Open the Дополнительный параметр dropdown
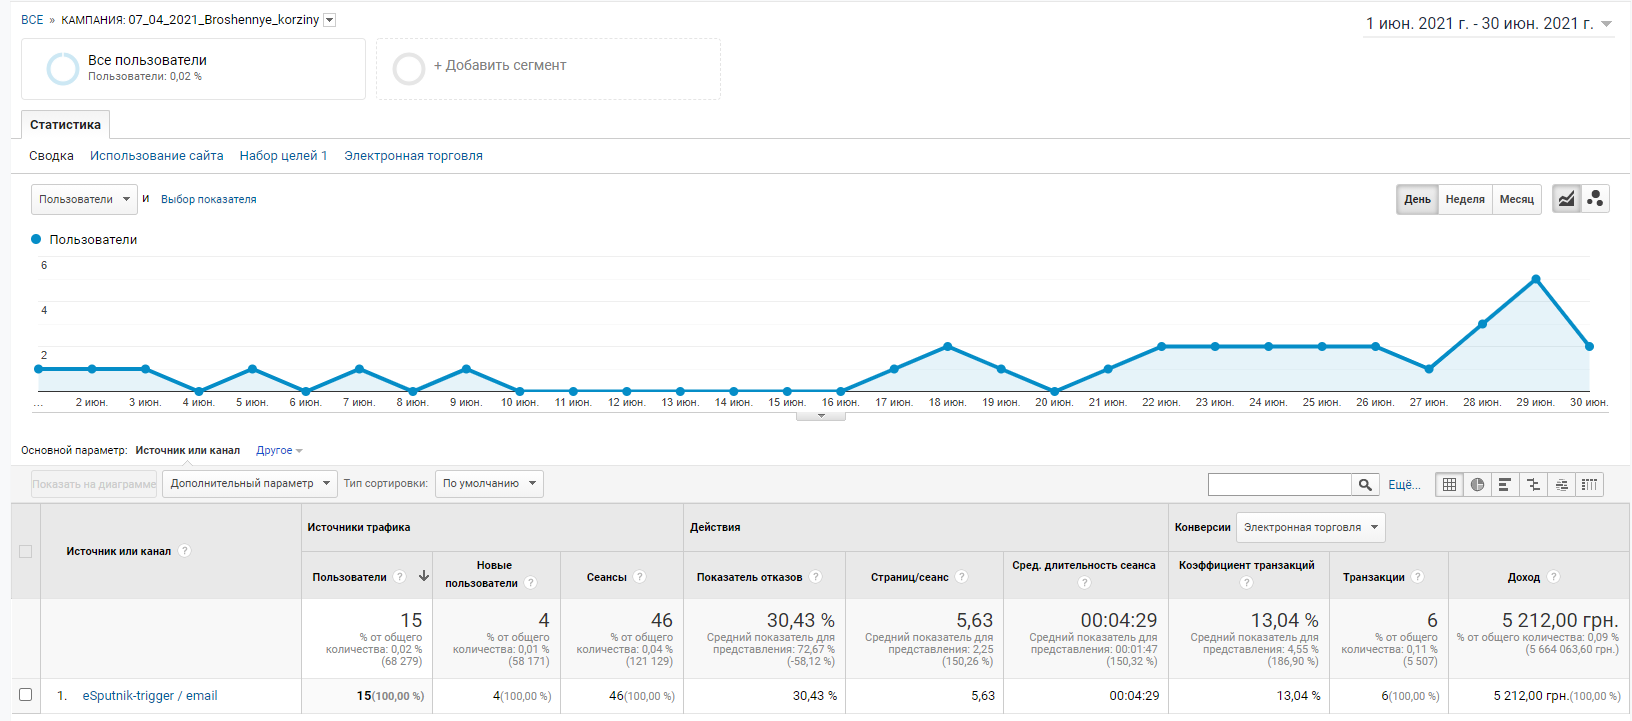 [249, 484]
